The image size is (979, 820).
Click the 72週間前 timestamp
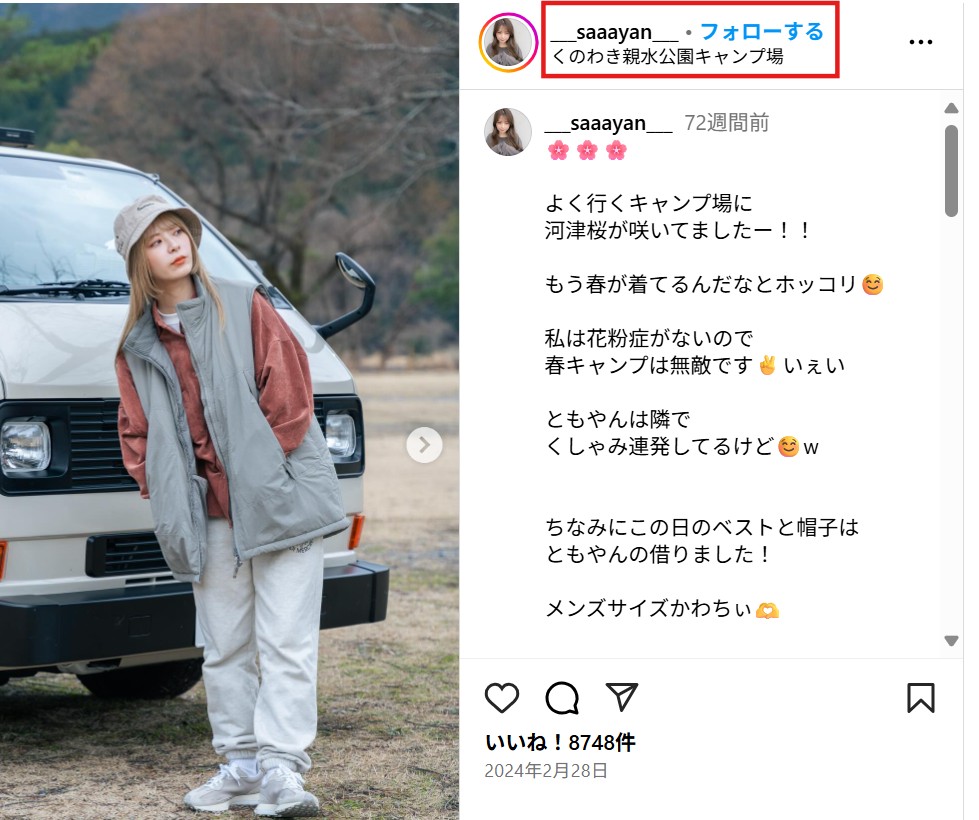(727, 123)
